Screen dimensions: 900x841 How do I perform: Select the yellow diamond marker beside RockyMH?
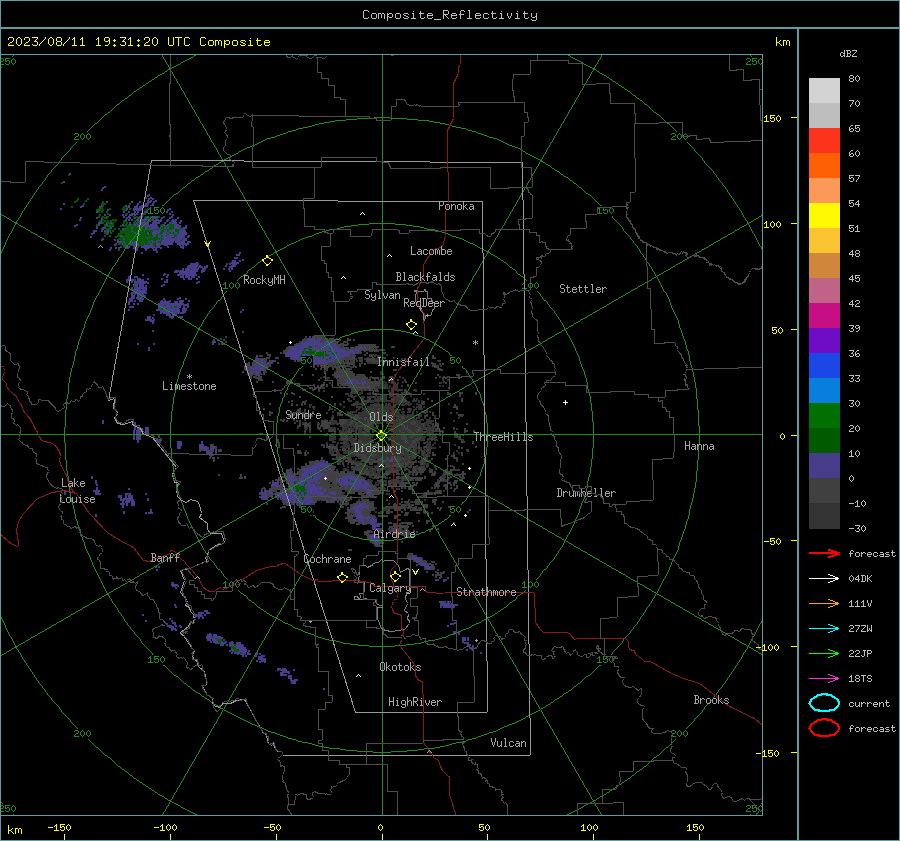pyautogui.click(x=267, y=261)
